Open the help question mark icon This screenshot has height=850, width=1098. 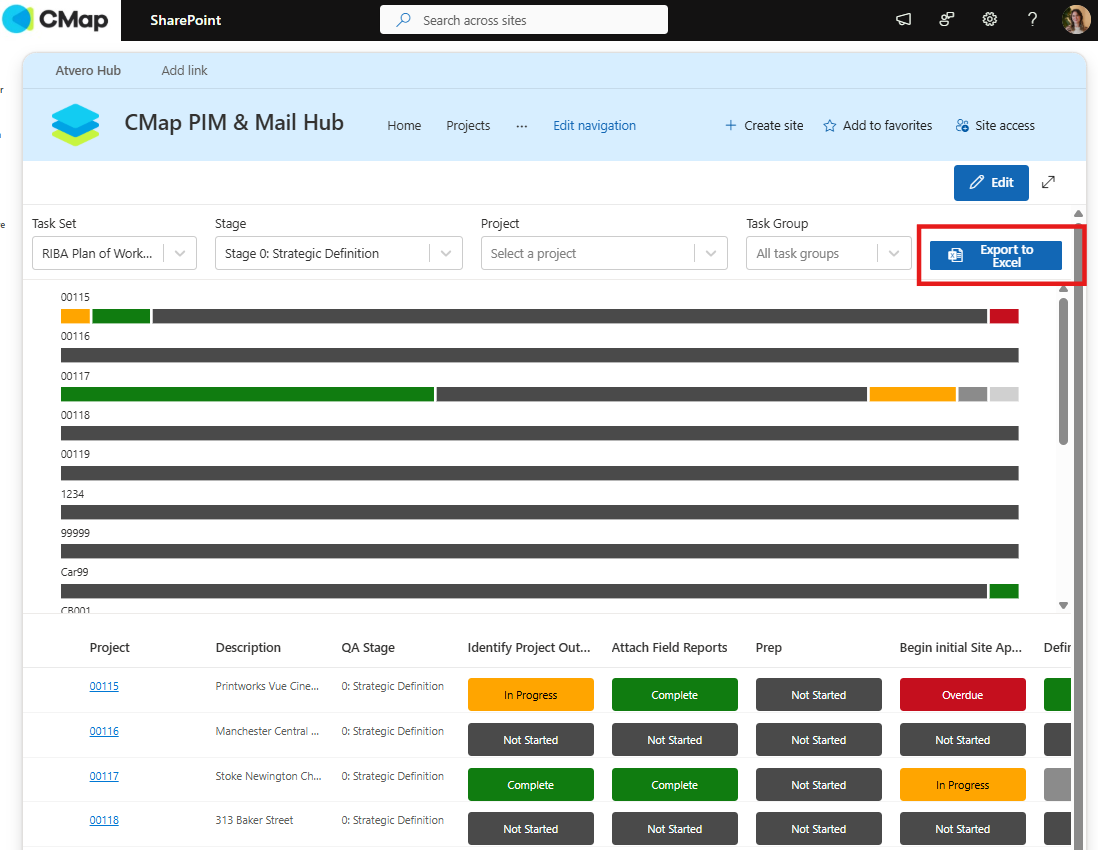click(1032, 20)
